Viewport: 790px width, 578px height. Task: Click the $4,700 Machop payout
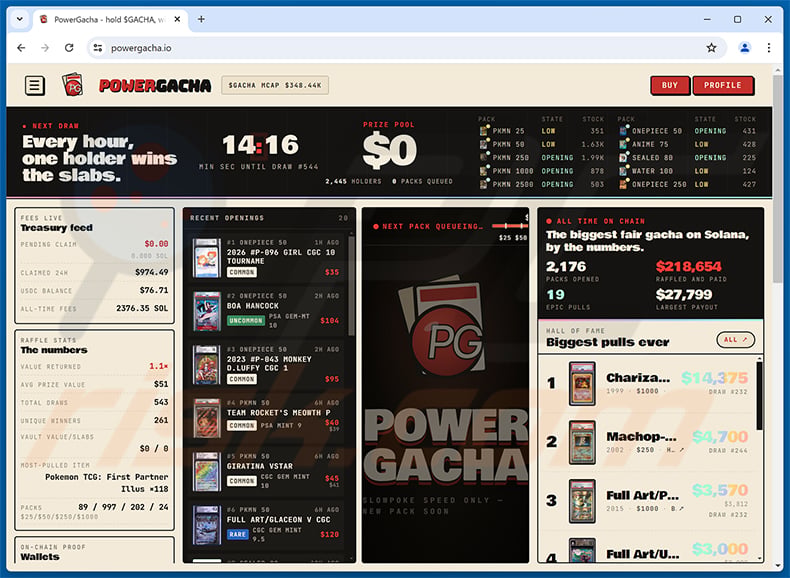point(720,437)
